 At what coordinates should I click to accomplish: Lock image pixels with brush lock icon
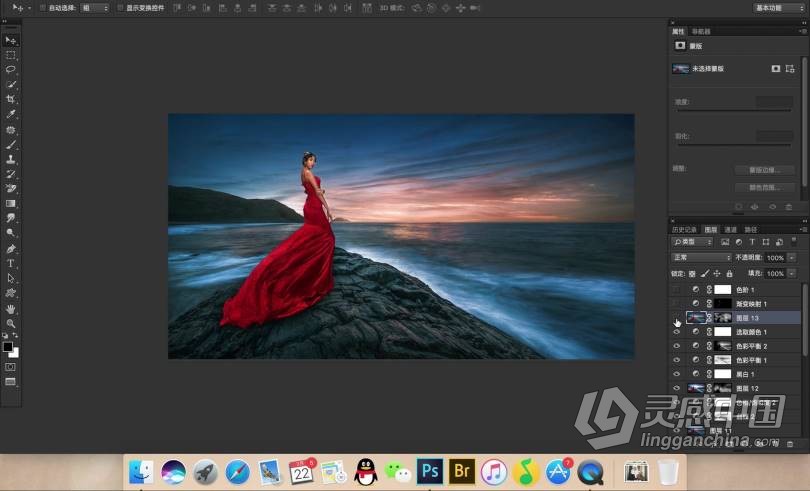705,273
